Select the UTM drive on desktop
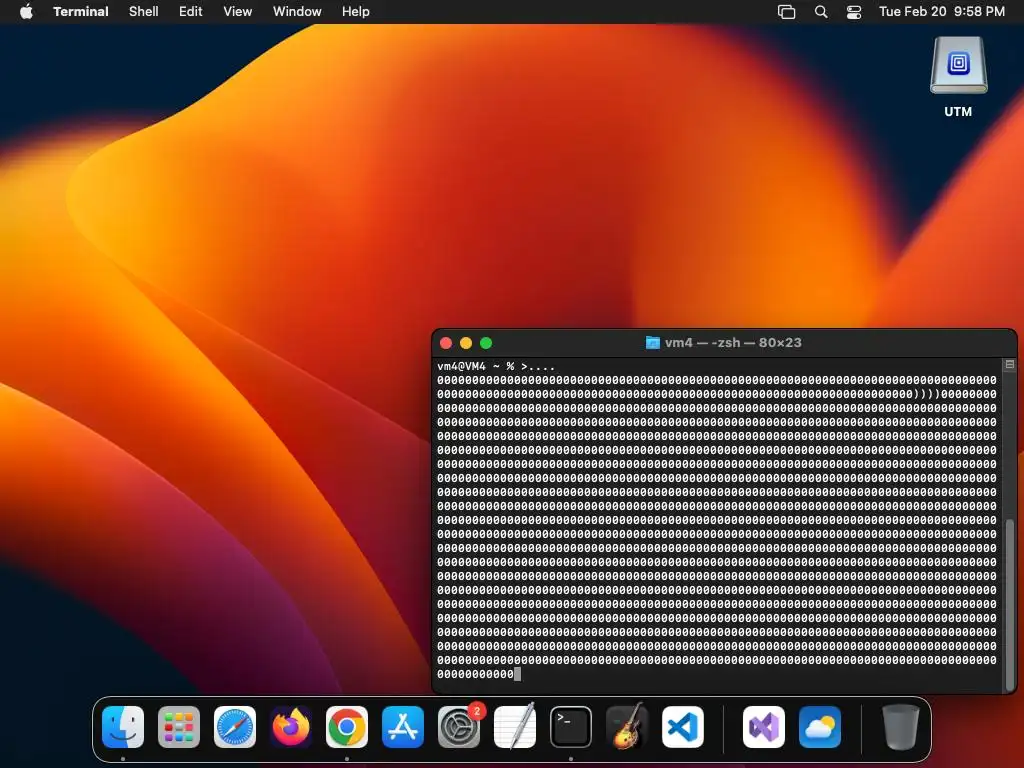Image resolution: width=1024 pixels, height=768 pixels. [958, 77]
